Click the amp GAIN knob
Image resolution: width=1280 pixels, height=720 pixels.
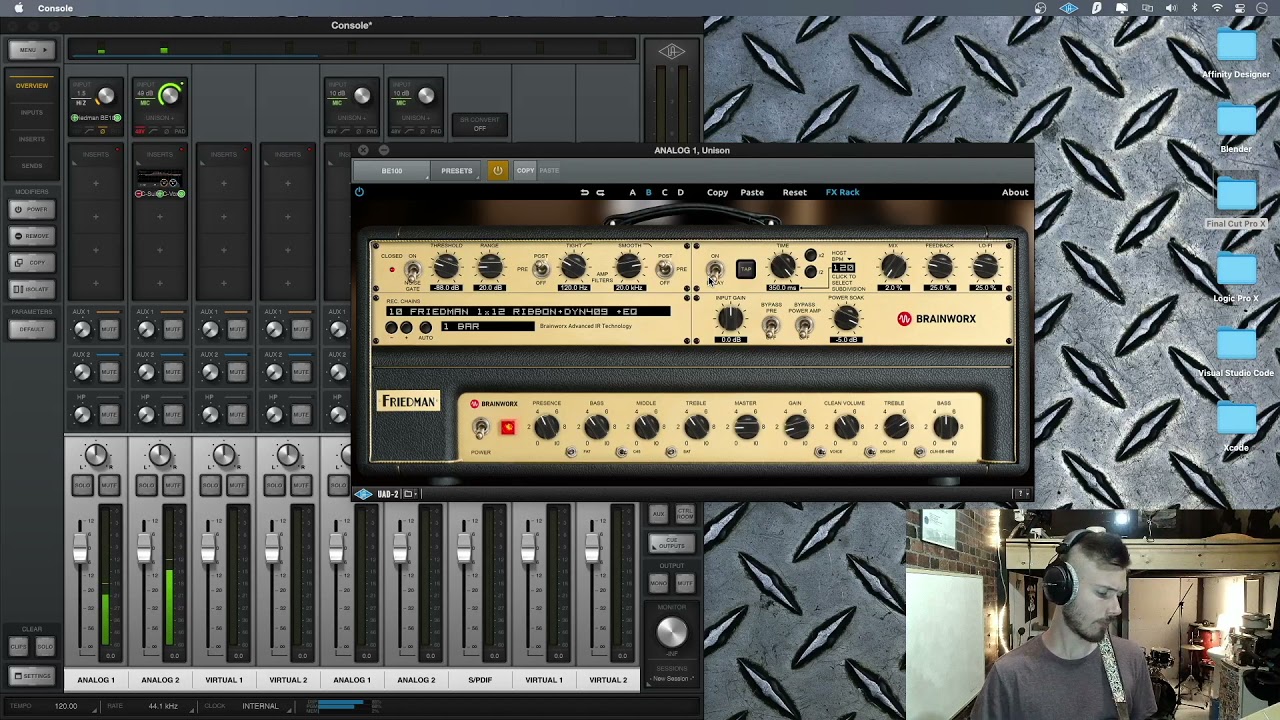point(796,429)
